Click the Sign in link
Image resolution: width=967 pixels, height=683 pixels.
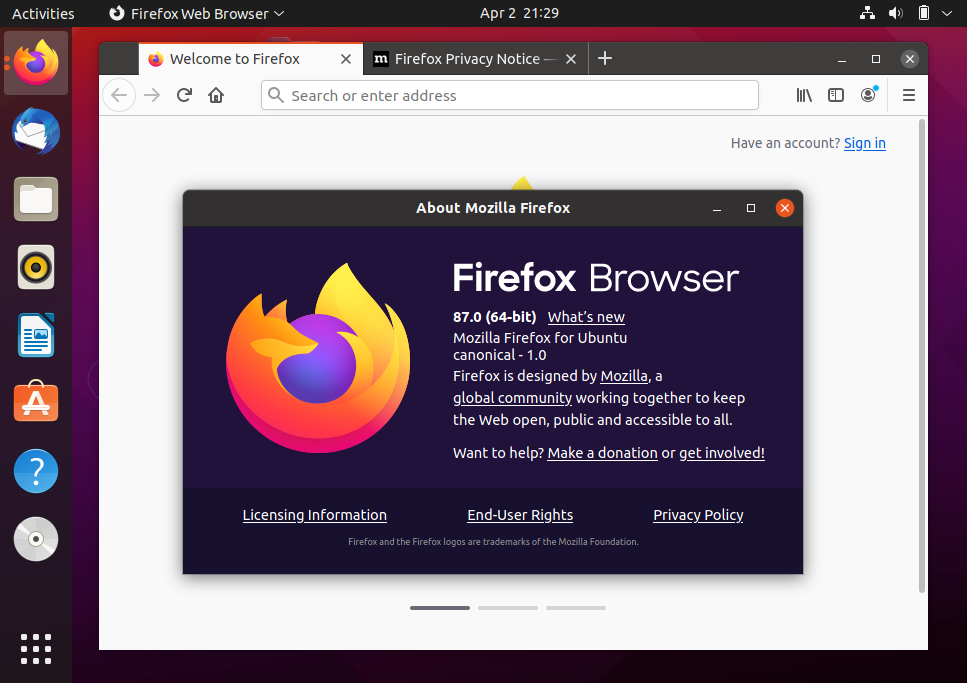(864, 143)
